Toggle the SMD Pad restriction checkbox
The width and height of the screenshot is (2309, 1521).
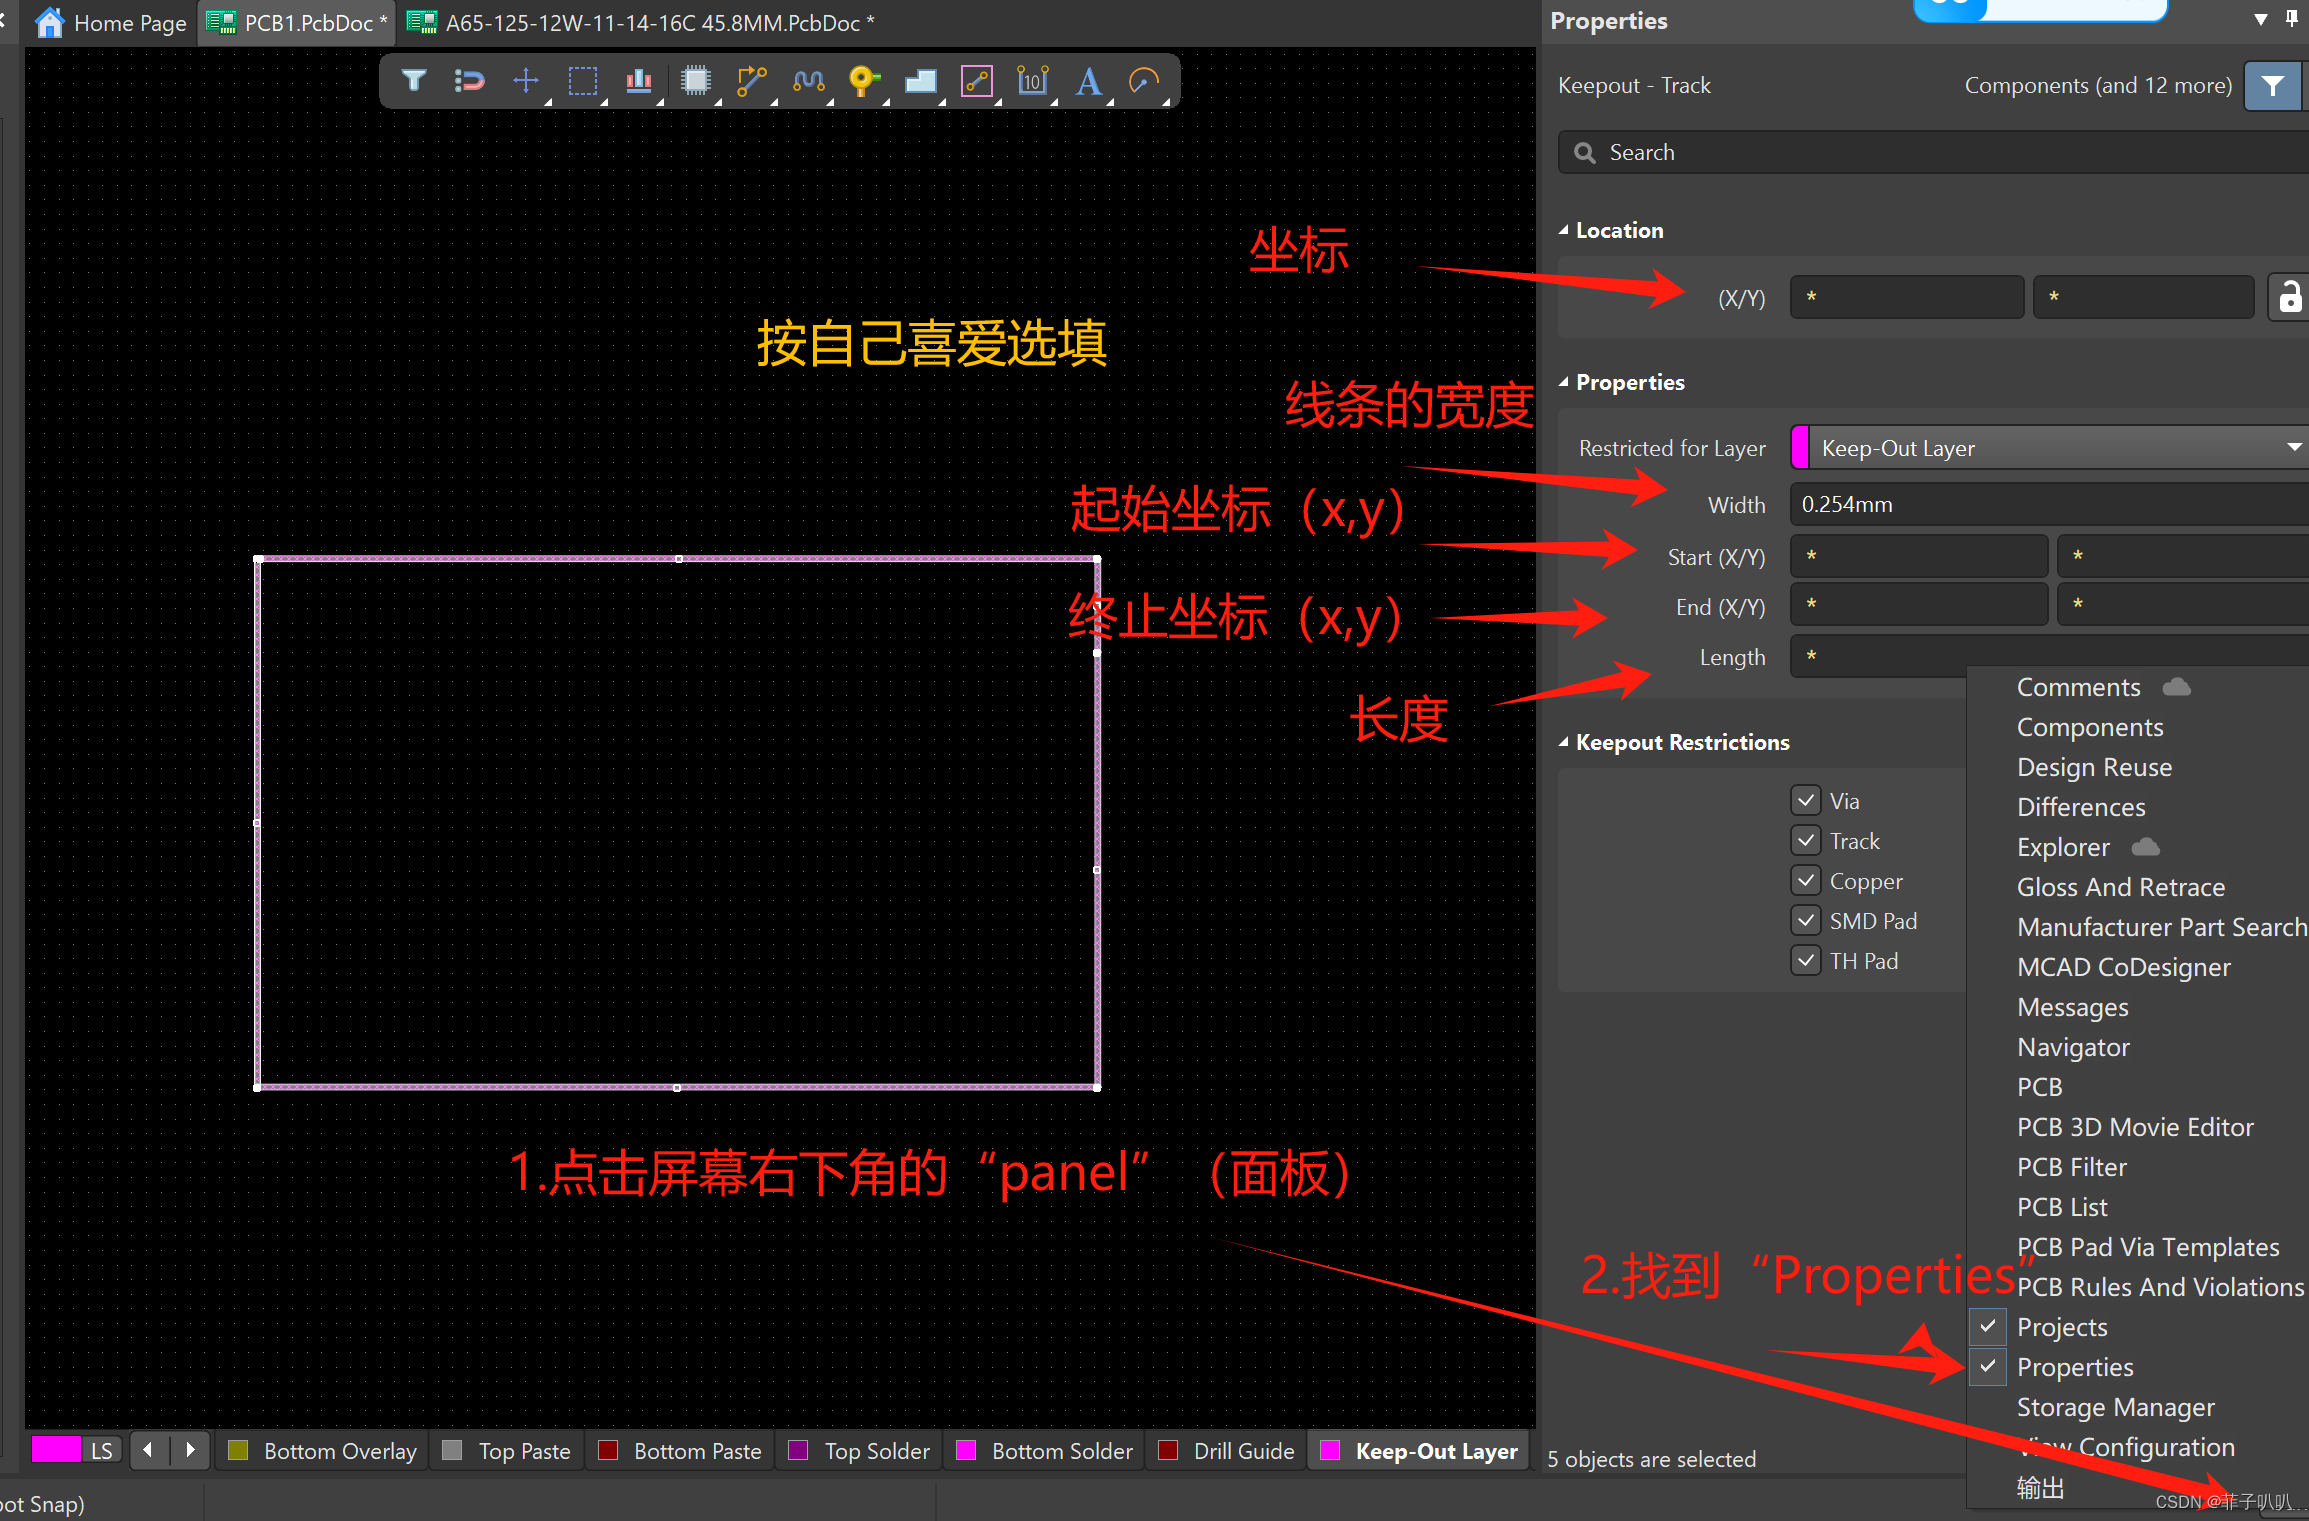coord(1805,920)
